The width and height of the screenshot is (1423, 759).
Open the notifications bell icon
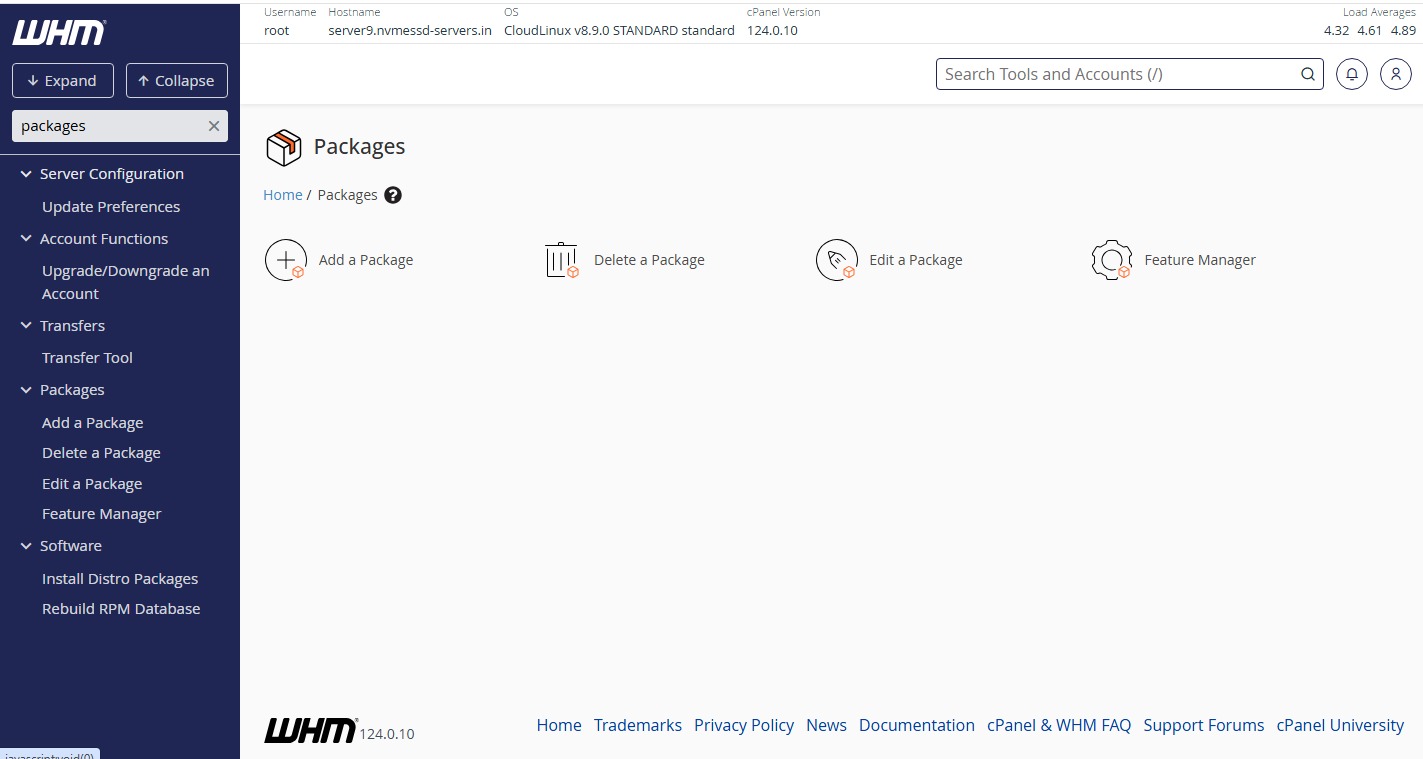pyautogui.click(x=1352, y=74)
